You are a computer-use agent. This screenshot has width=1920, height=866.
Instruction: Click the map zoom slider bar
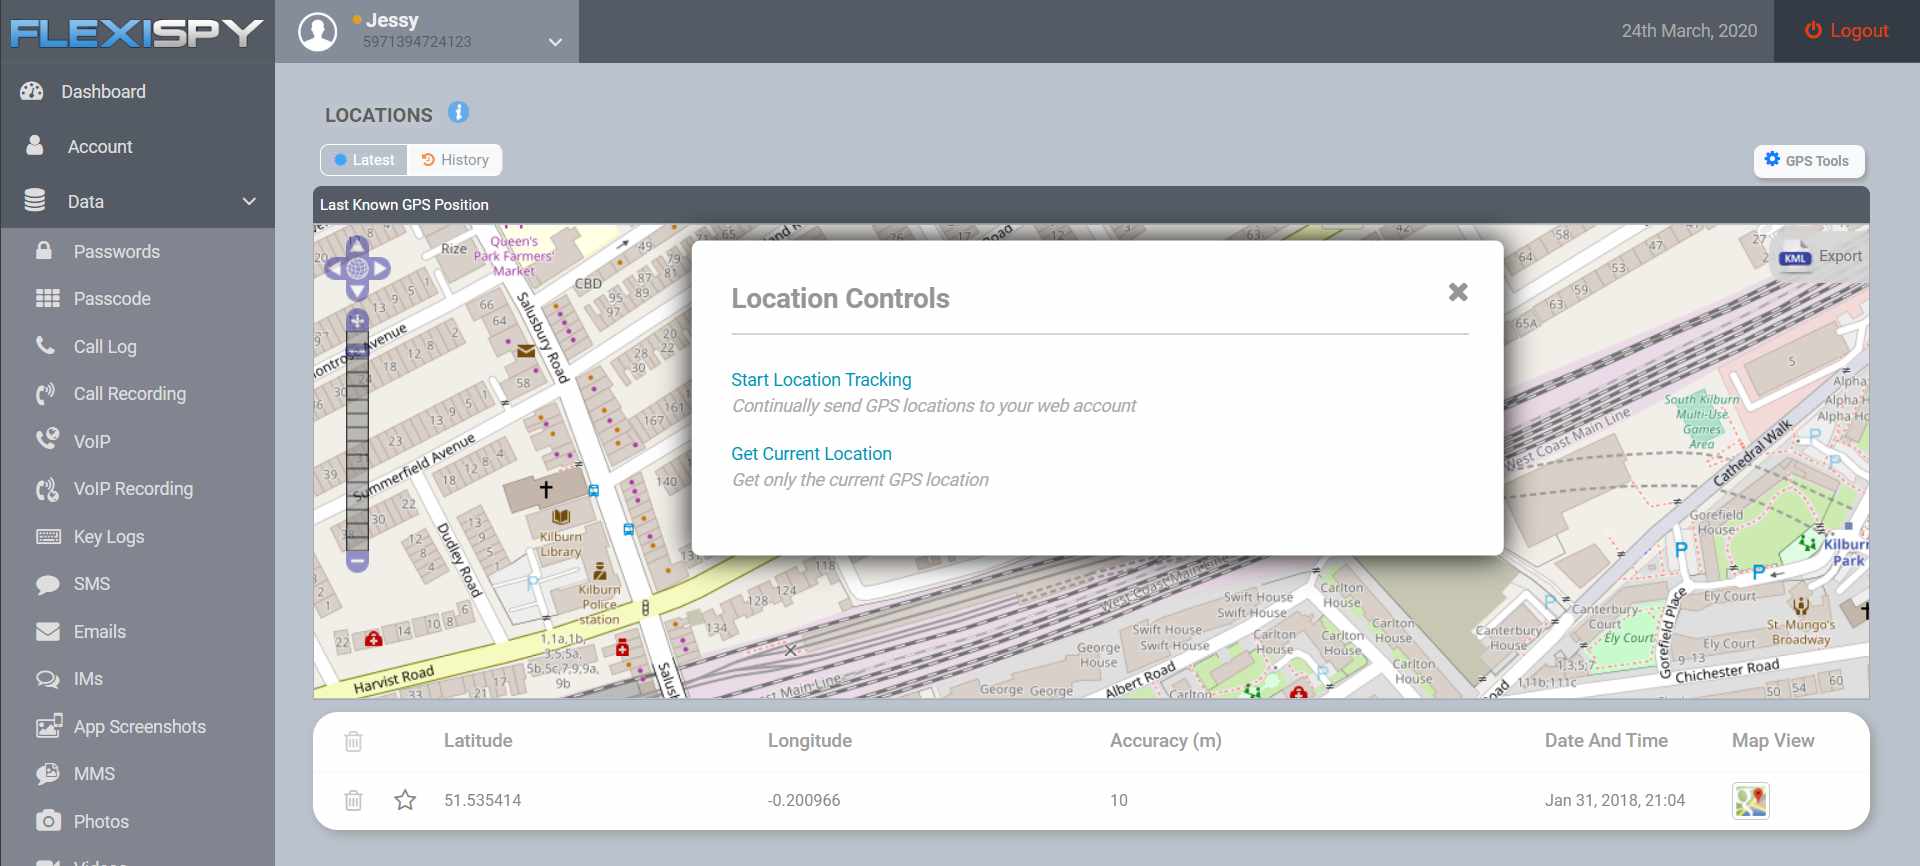pyautogui.click(x=357, y=441)
